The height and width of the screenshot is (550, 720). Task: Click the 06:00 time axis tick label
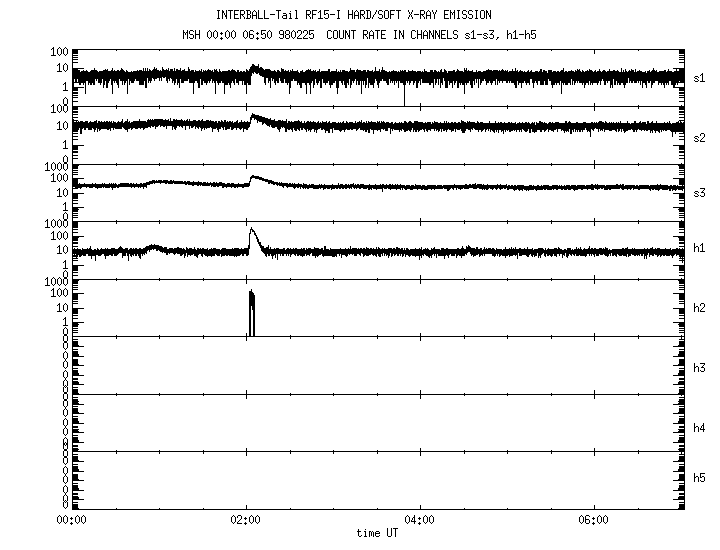(593, 520)
